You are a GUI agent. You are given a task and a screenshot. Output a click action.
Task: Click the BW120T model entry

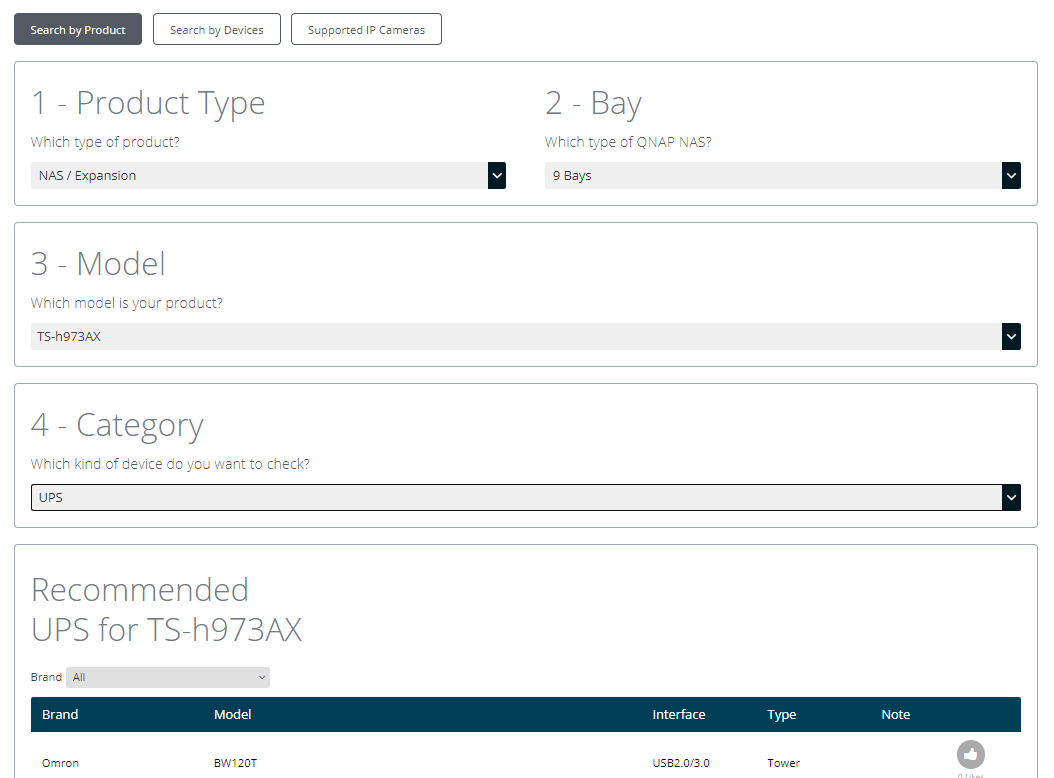point(235,763)
